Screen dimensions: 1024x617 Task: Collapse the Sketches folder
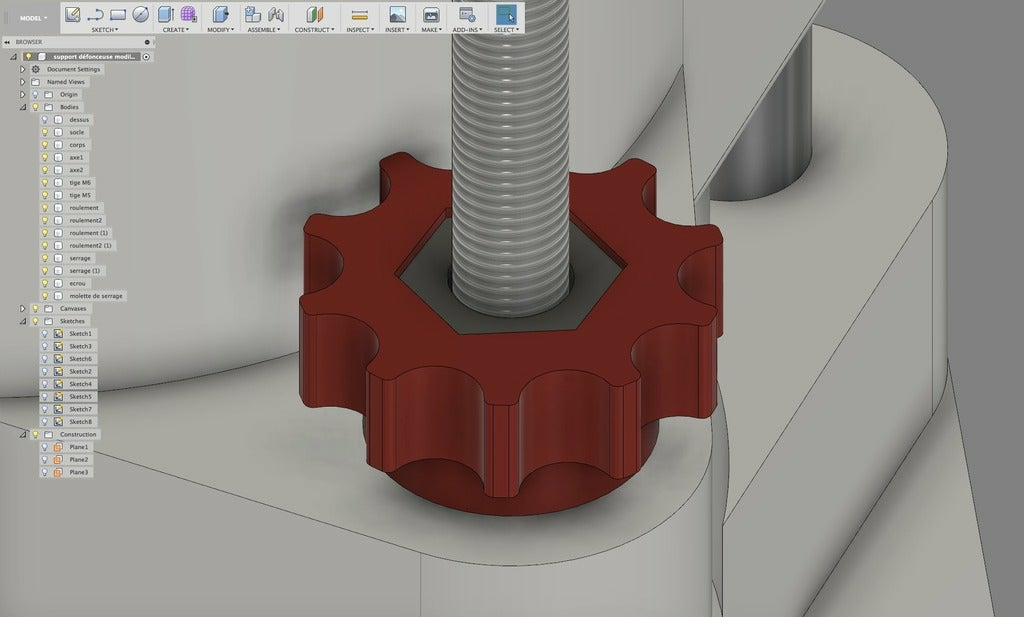(23, 321)
